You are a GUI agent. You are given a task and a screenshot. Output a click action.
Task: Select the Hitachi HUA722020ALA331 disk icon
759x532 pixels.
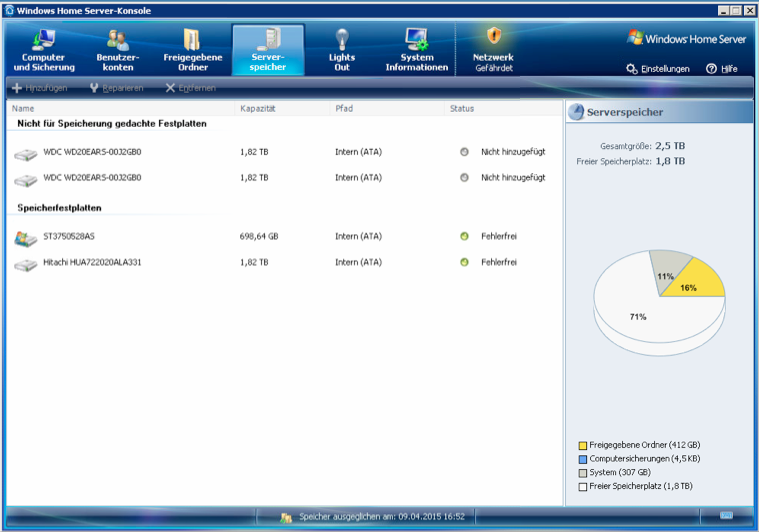tap(26, 265)
